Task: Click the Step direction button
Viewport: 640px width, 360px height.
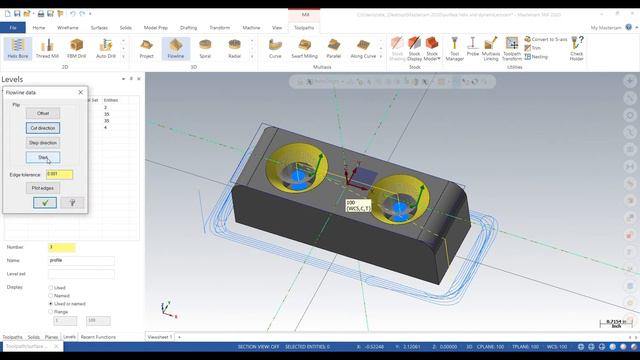Action: [x=43, y=143]
